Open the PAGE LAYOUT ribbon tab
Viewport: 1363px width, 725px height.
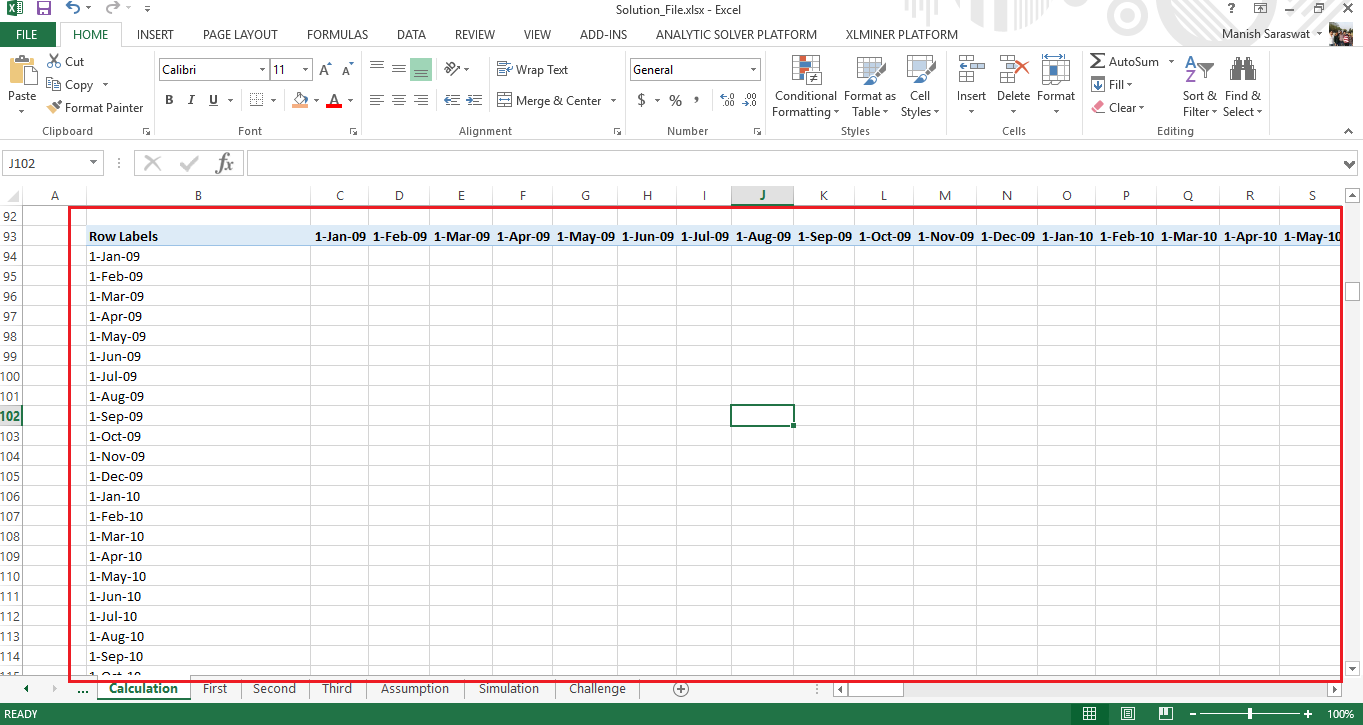pyautogui.click(x=240, y=34)
